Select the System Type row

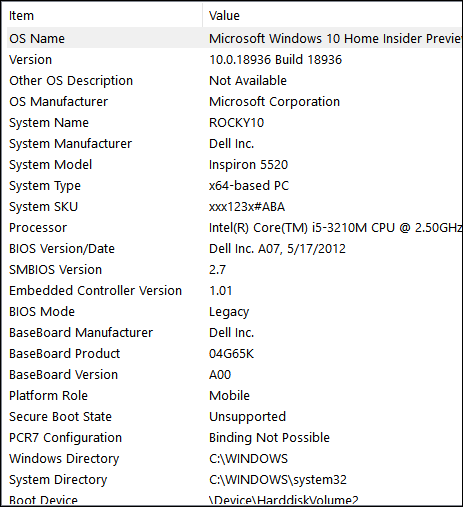pyautogui.click(x=234, y=186)
